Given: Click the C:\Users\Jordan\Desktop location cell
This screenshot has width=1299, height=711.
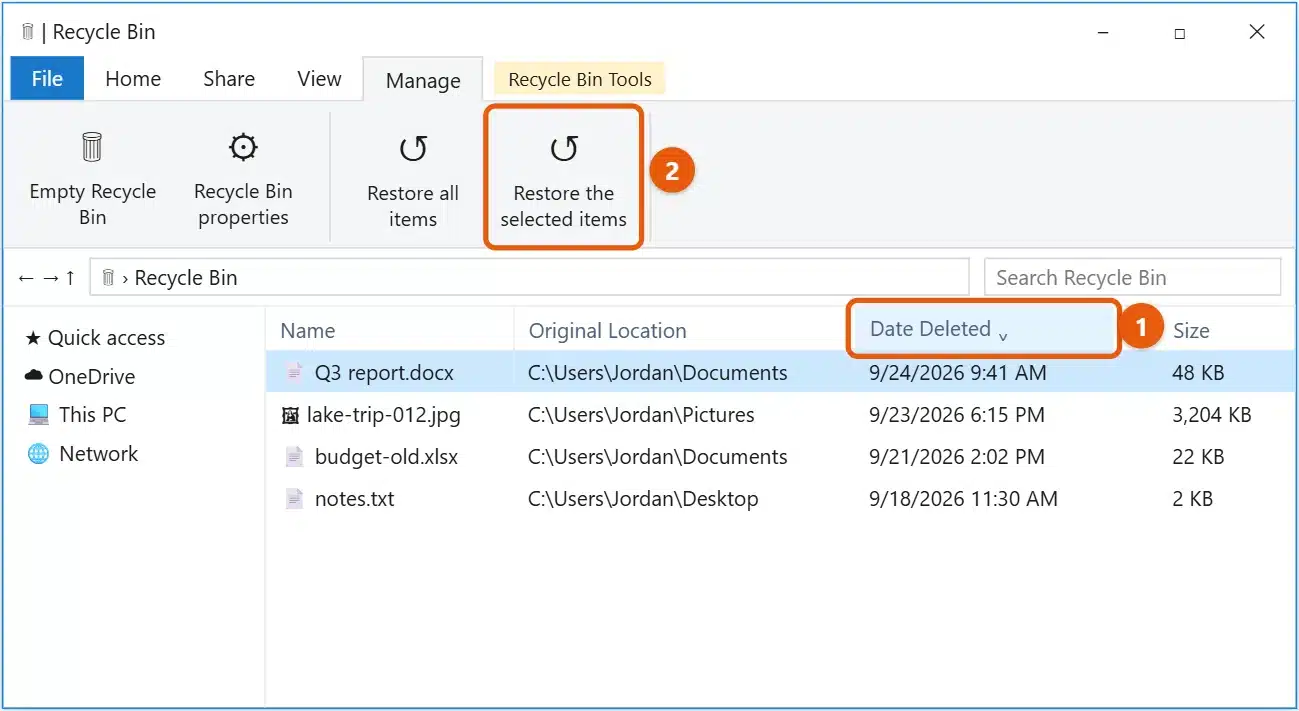Looking at the screenshot, I should point(643,499).
